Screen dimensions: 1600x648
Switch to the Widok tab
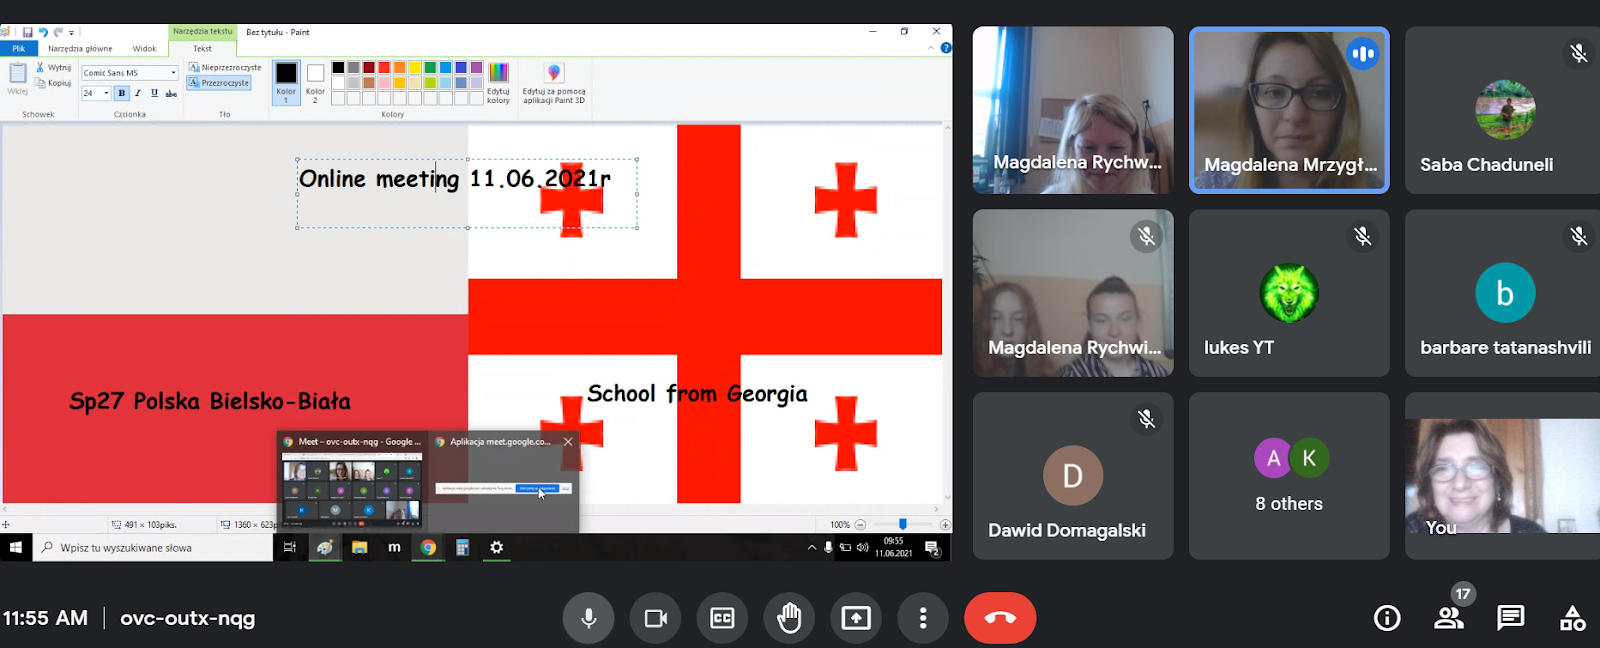(144, 48)
